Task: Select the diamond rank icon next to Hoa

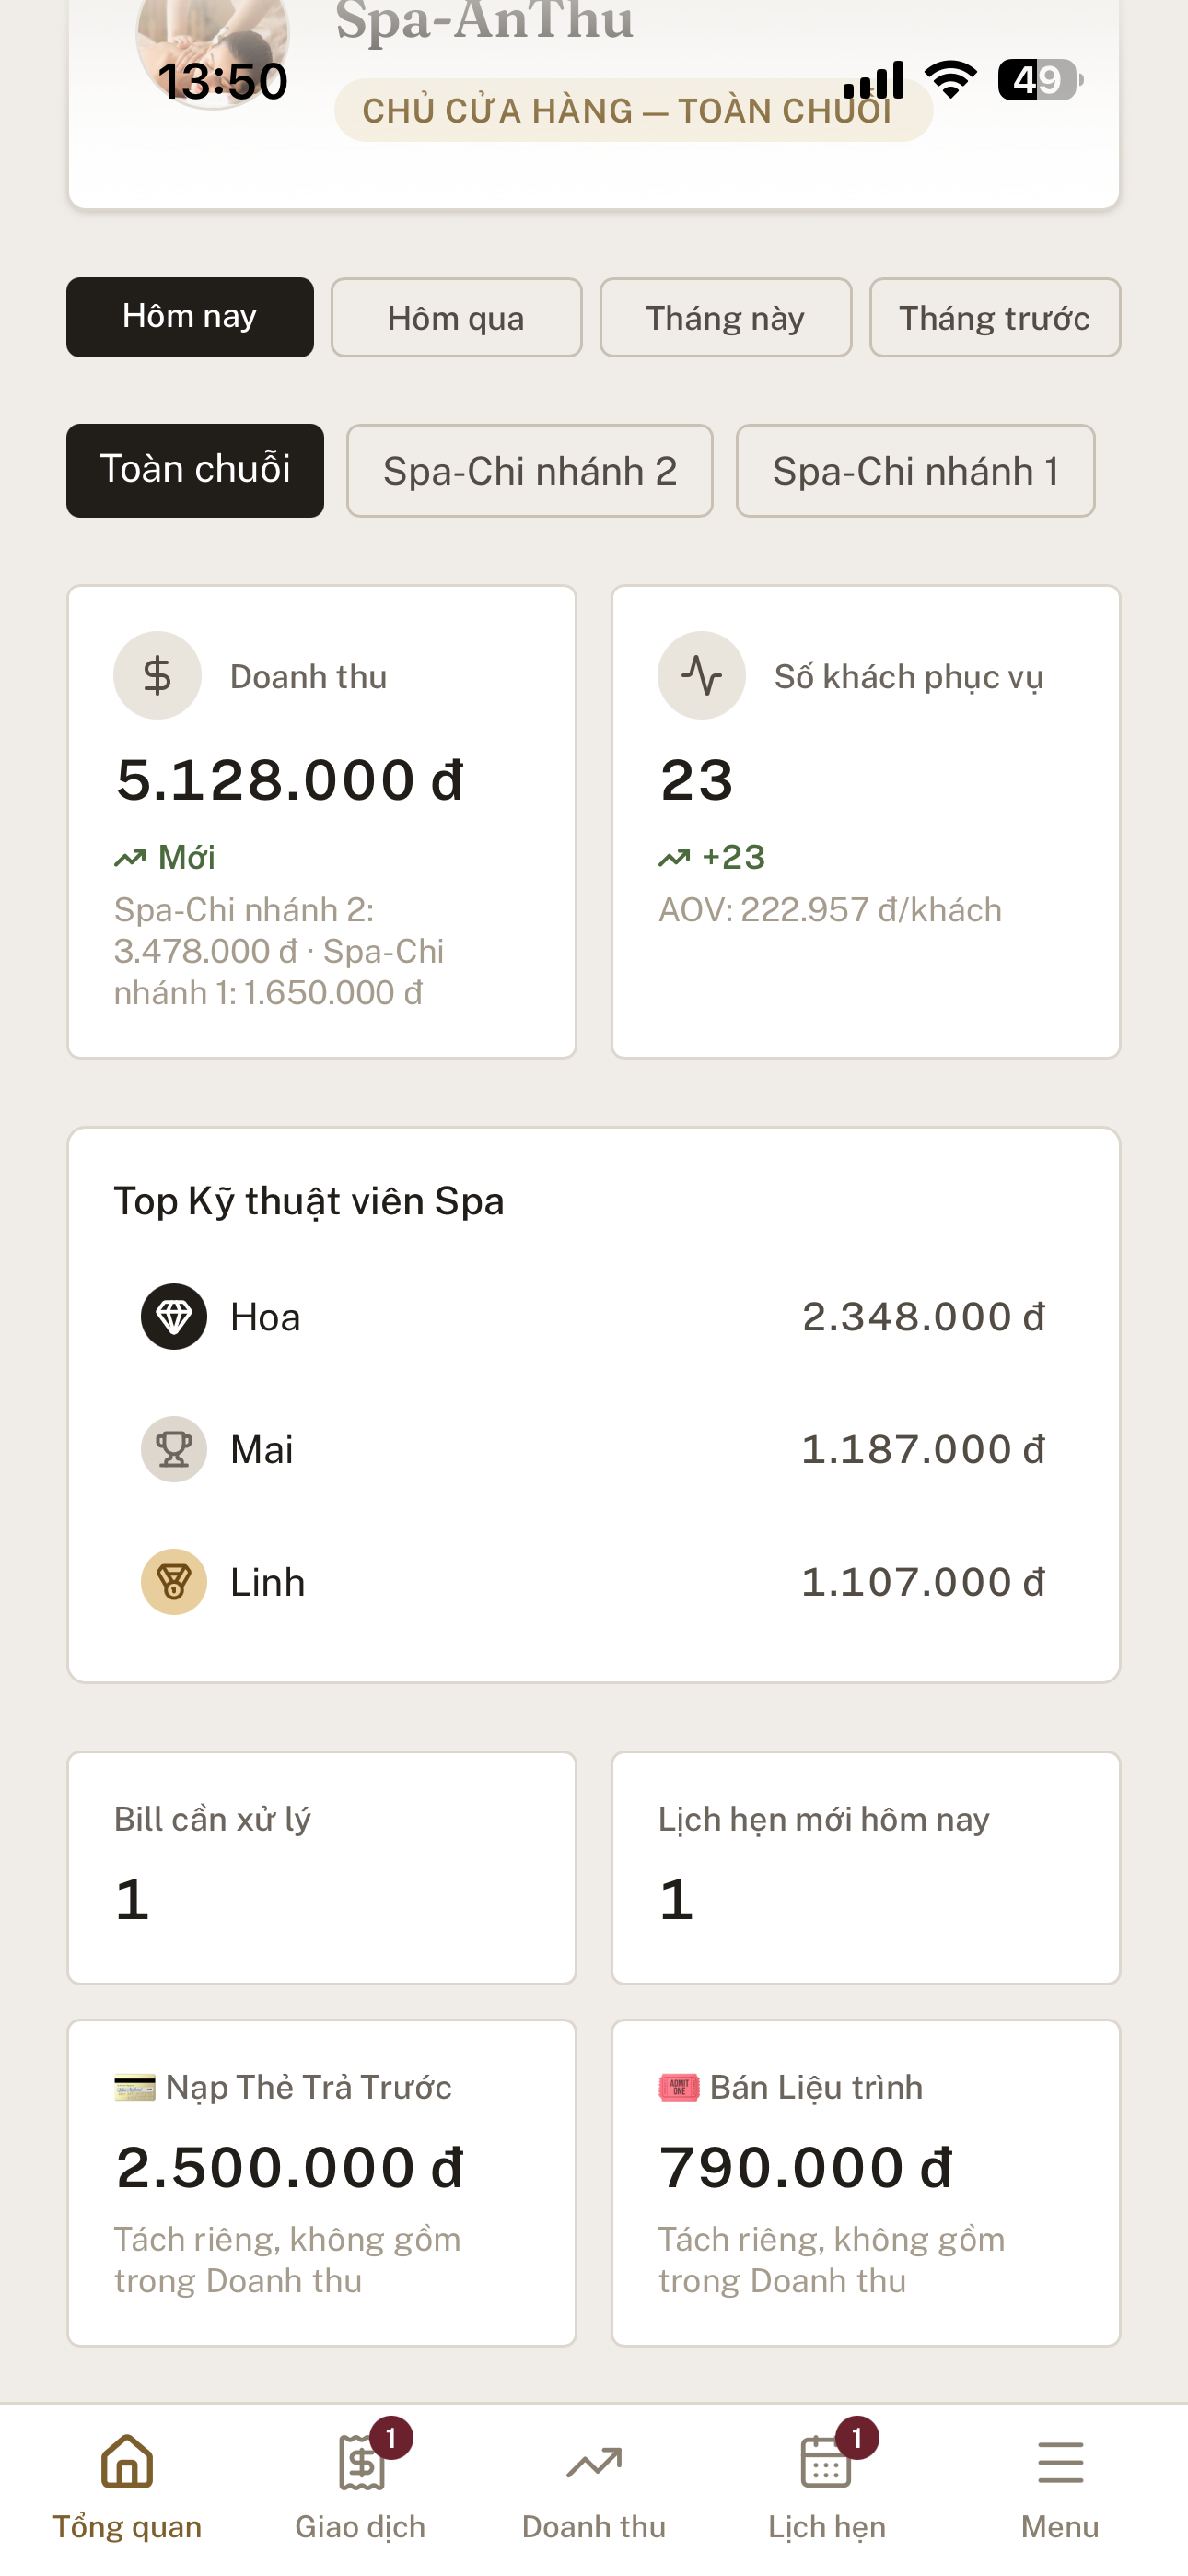Action: click(x=174, y=1317)
